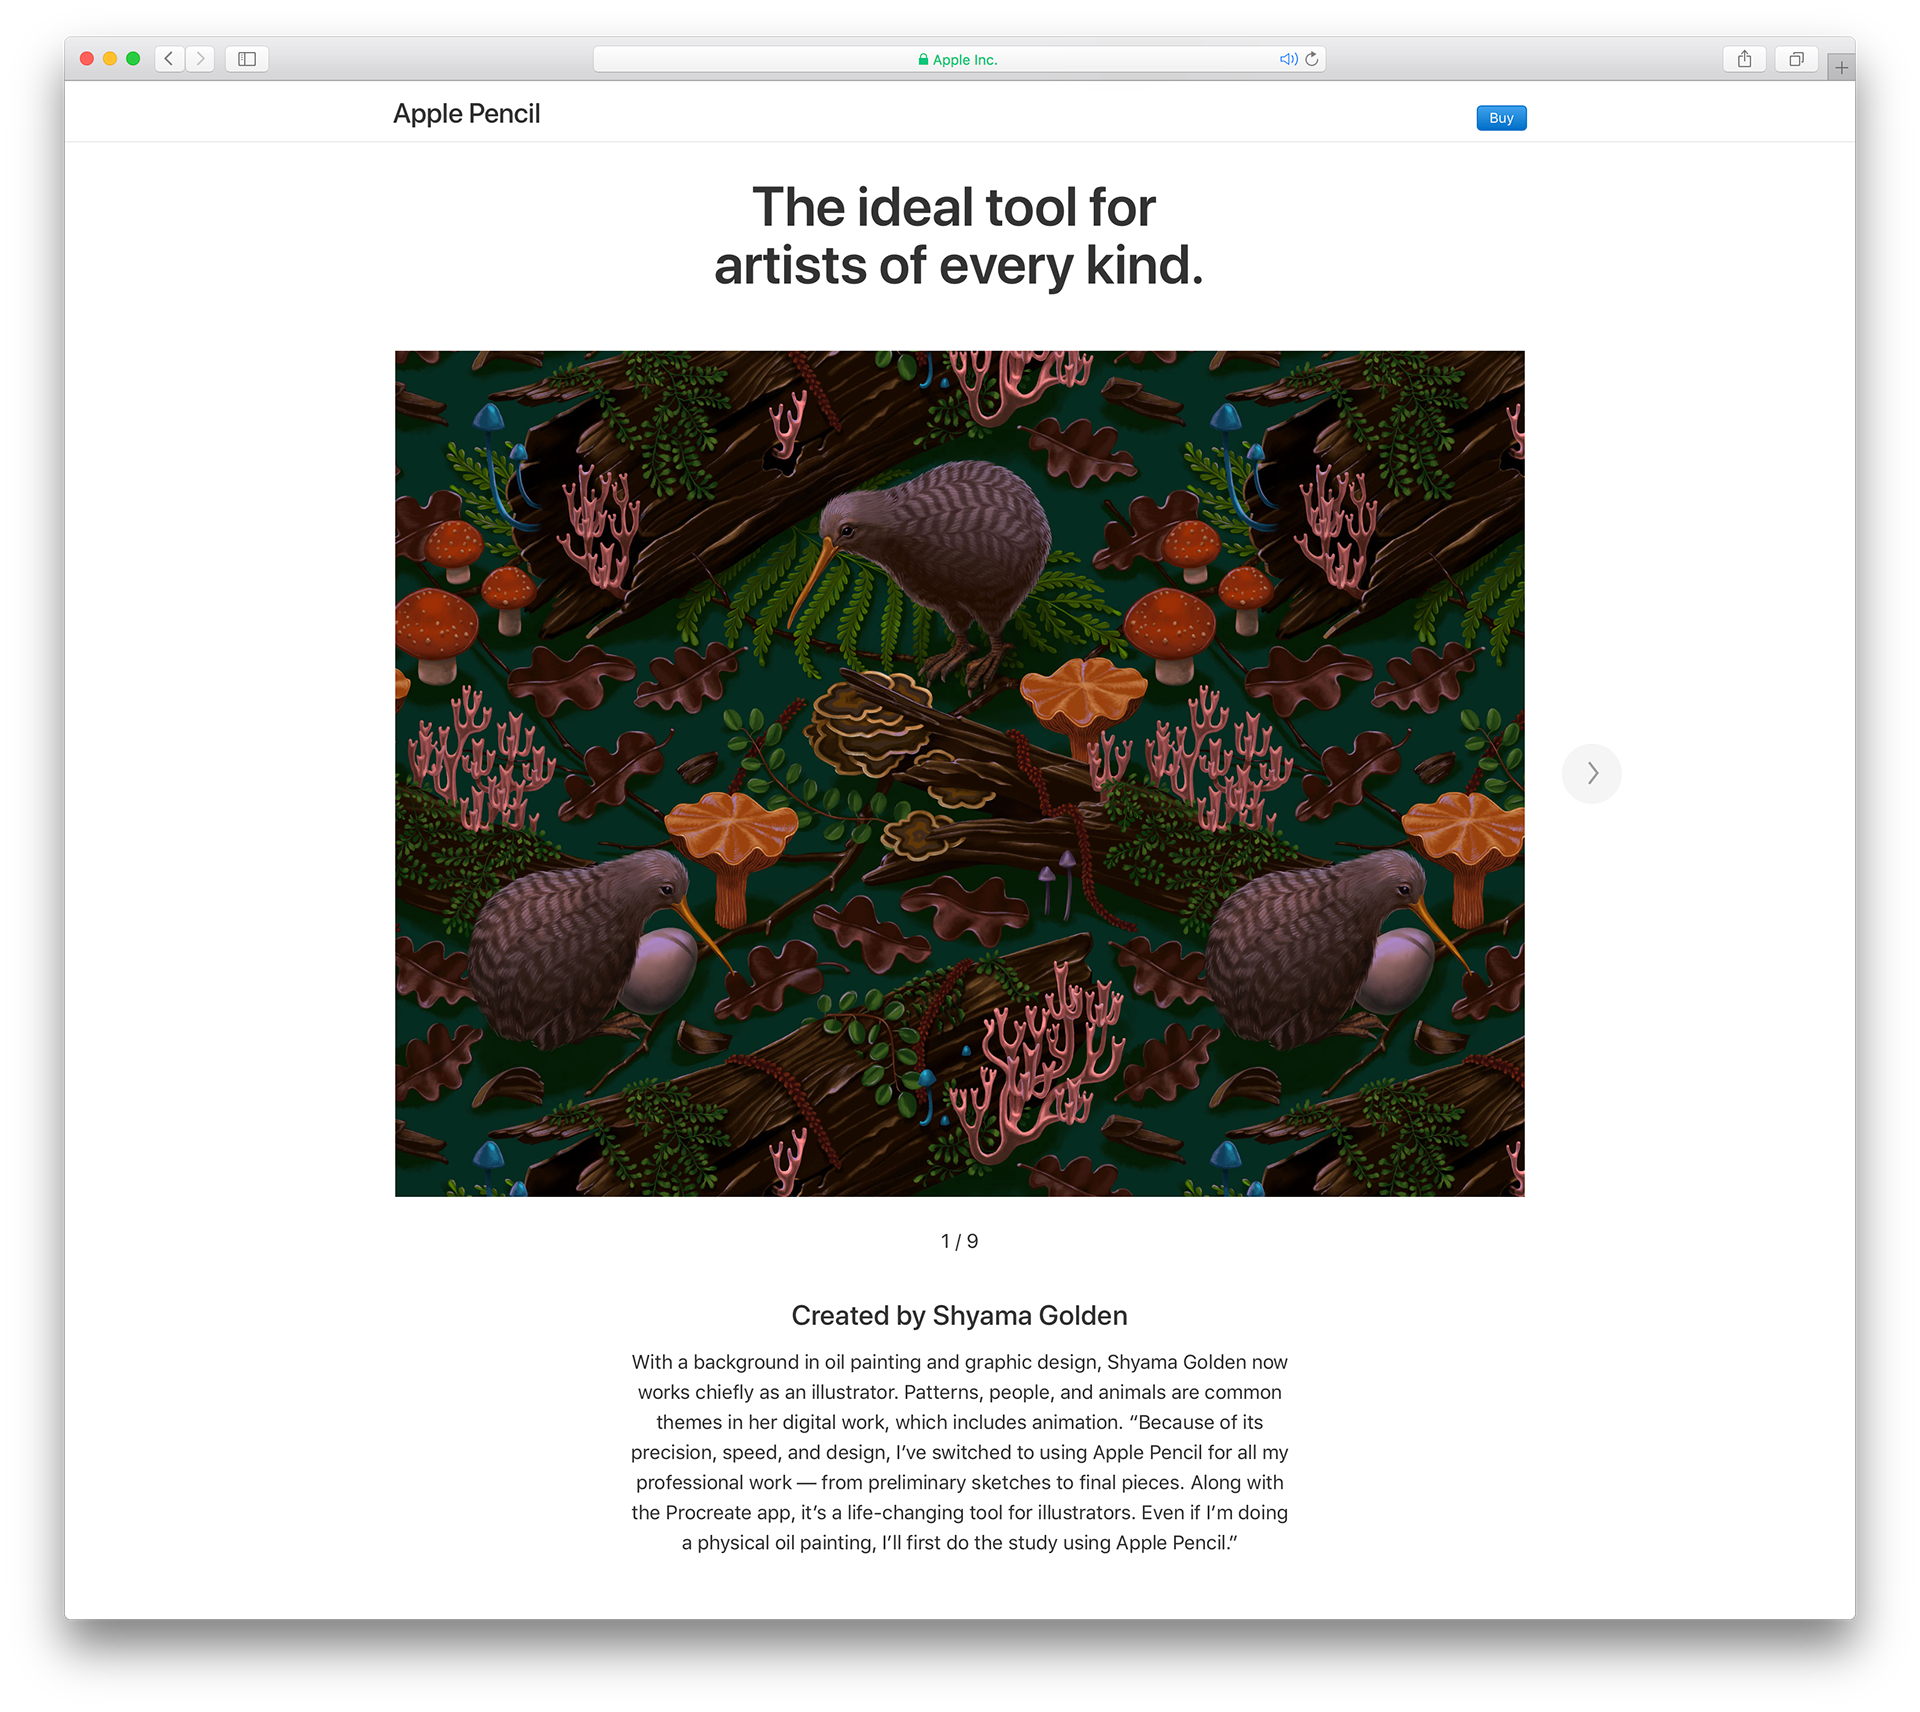Image resolution: width=1920 pixels, height=1712 pixels.
Task: Click the 'Created by Shyama Golden' heading
Action: [960, 1315]
